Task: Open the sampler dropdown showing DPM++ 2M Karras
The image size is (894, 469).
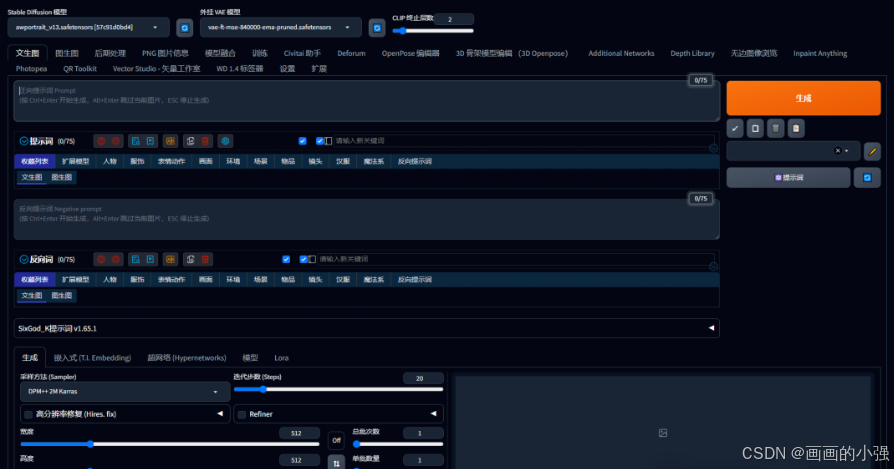Action: click(x=125, y=391)
